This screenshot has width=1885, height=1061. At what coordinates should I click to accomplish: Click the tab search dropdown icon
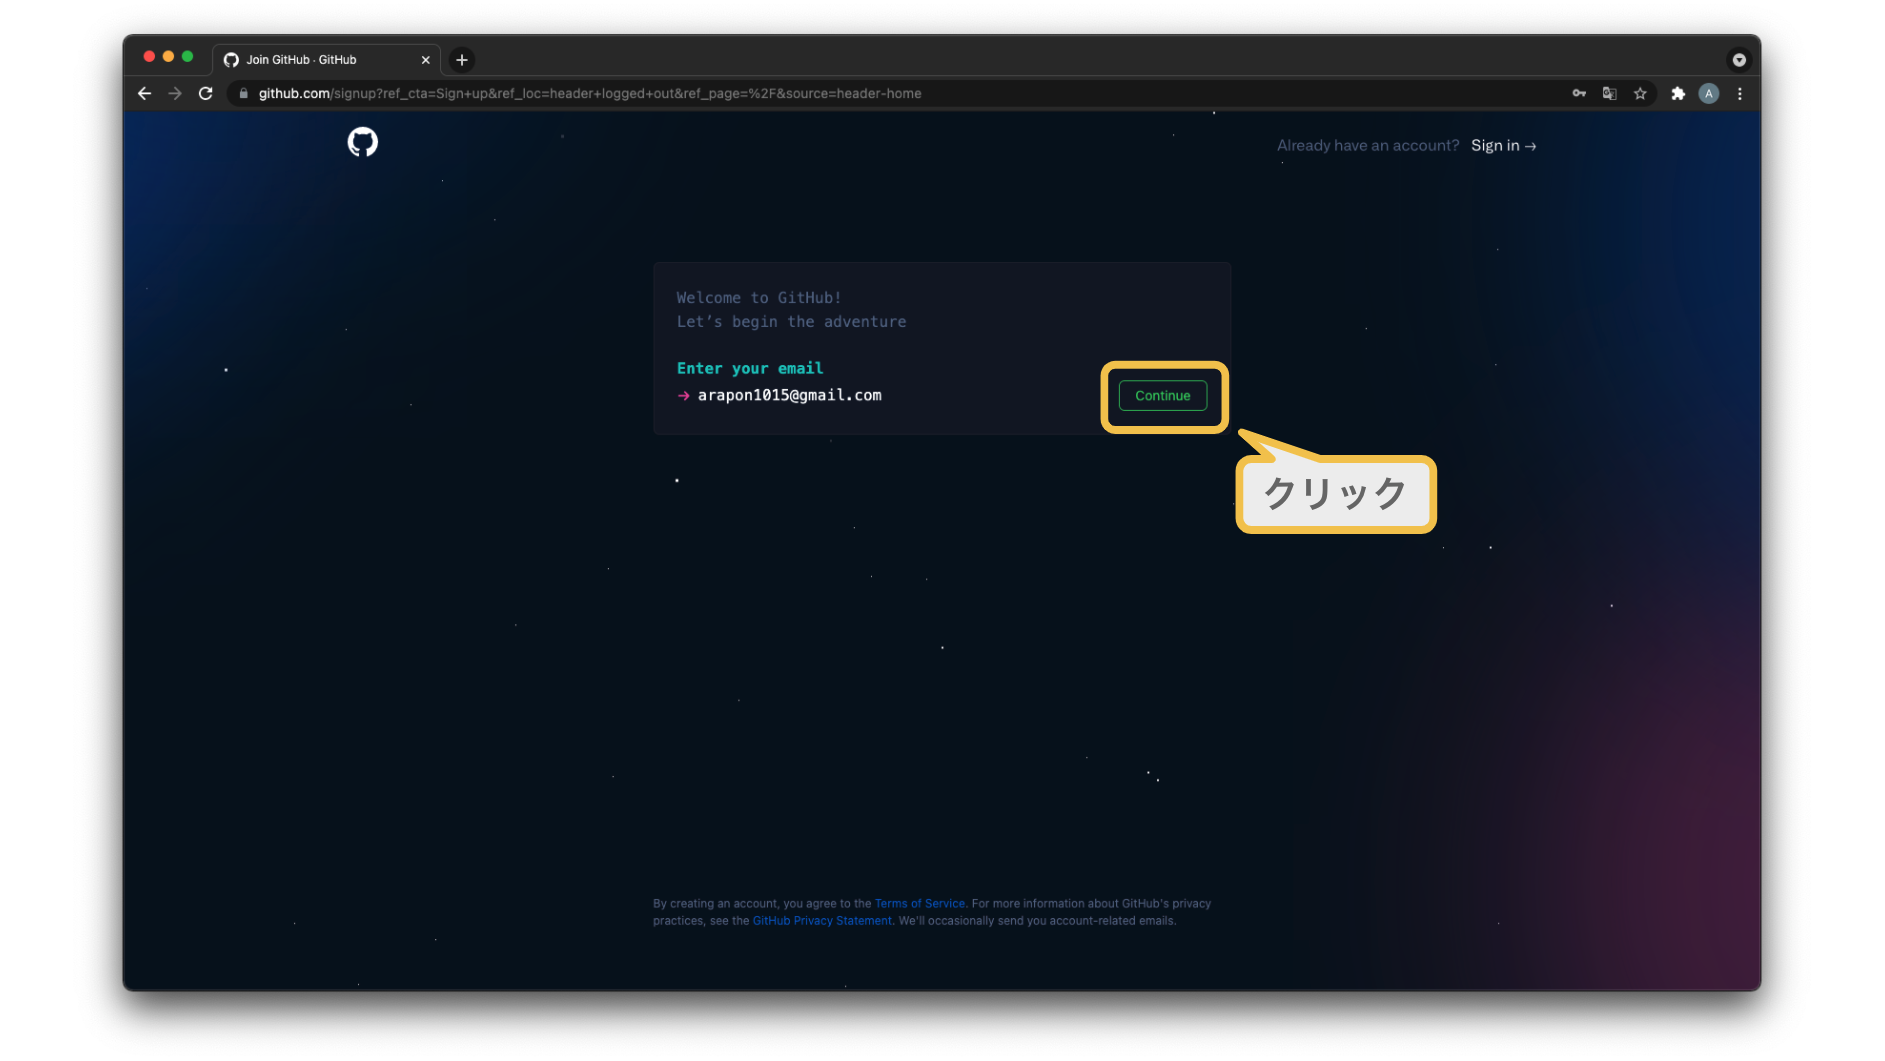[x=1739, y=60]
